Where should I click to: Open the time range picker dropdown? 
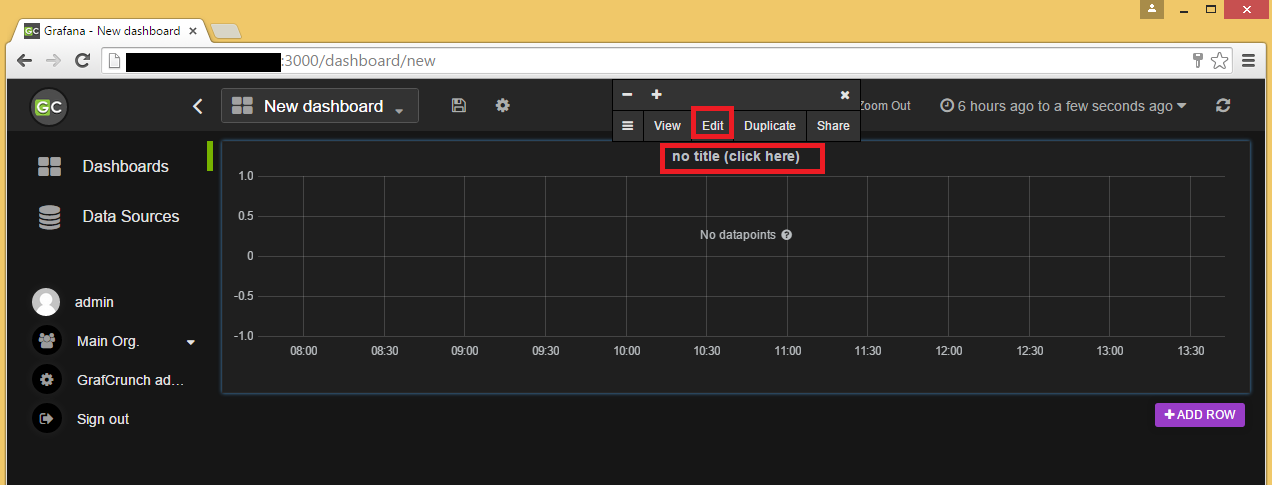[1064, 106]
